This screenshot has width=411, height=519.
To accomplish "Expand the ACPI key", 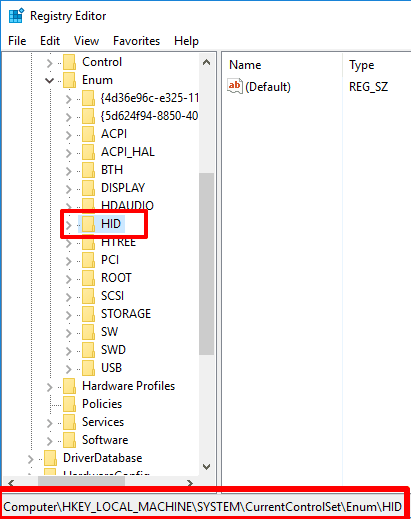I will (x=69, y=134).
